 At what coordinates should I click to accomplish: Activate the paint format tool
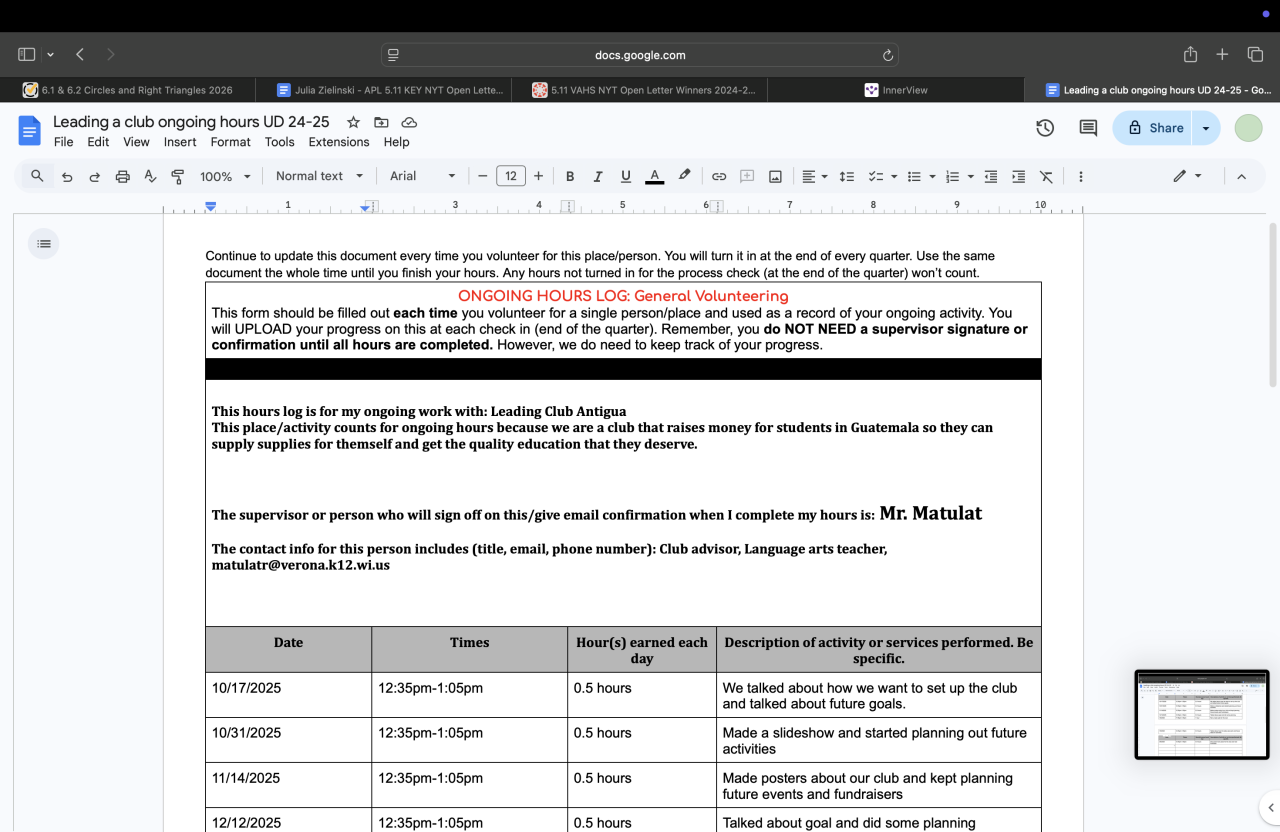click(178, 176)
